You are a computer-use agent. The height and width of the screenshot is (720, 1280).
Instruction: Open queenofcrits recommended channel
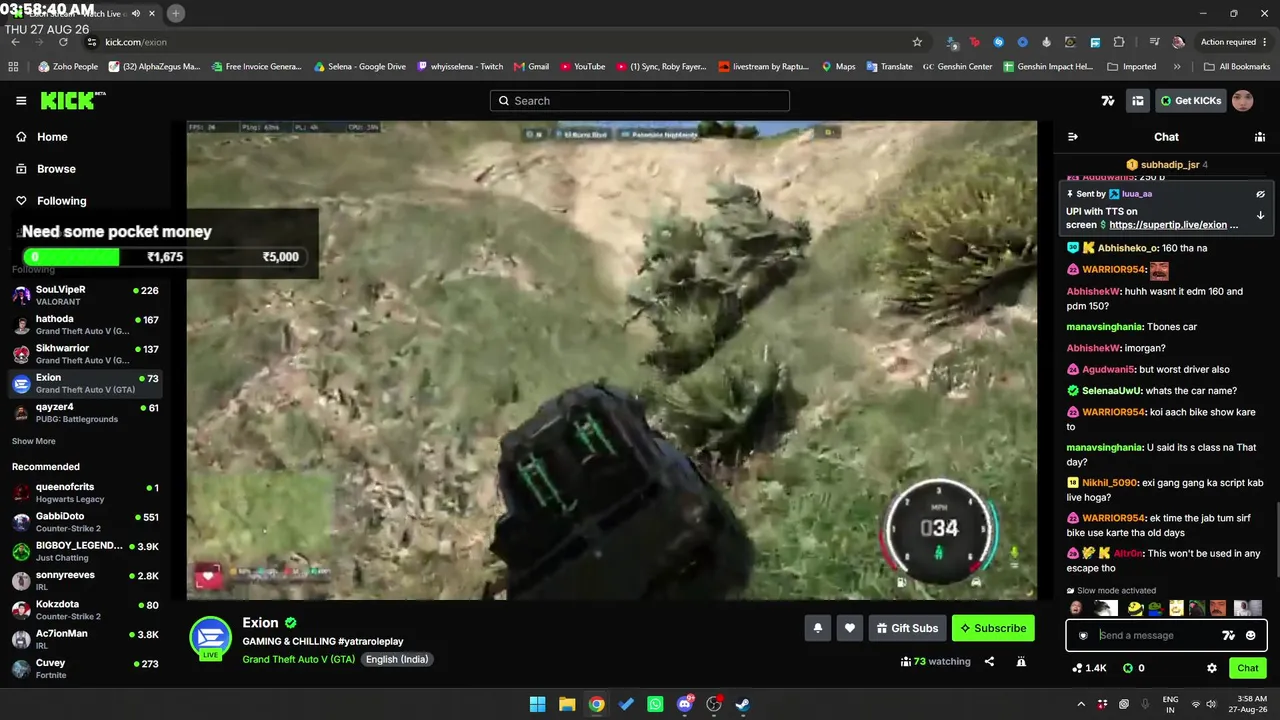[84, 493]
